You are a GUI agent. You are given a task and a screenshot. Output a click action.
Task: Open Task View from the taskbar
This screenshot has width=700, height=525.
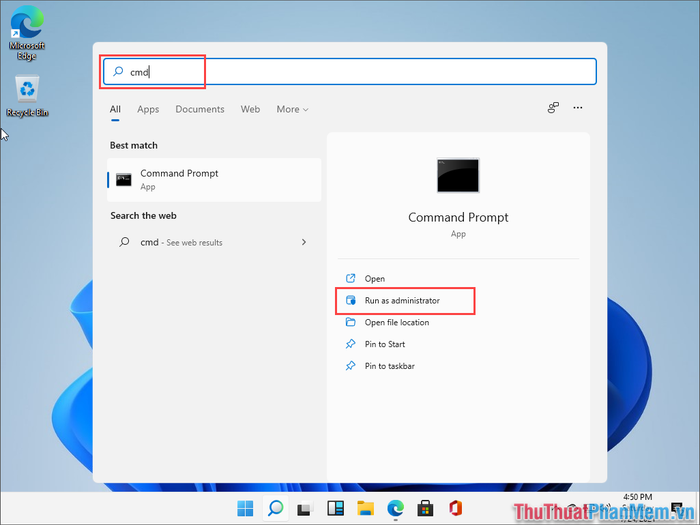[305, 508]
